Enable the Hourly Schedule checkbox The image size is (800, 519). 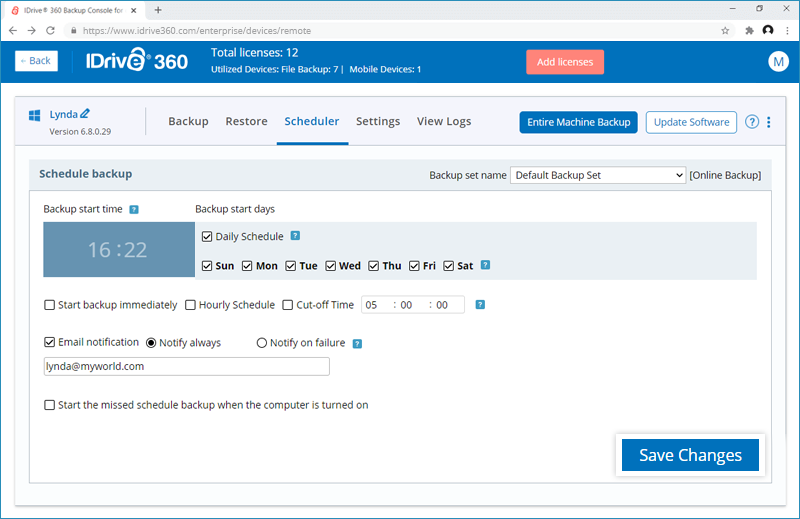tap(190, 305)
